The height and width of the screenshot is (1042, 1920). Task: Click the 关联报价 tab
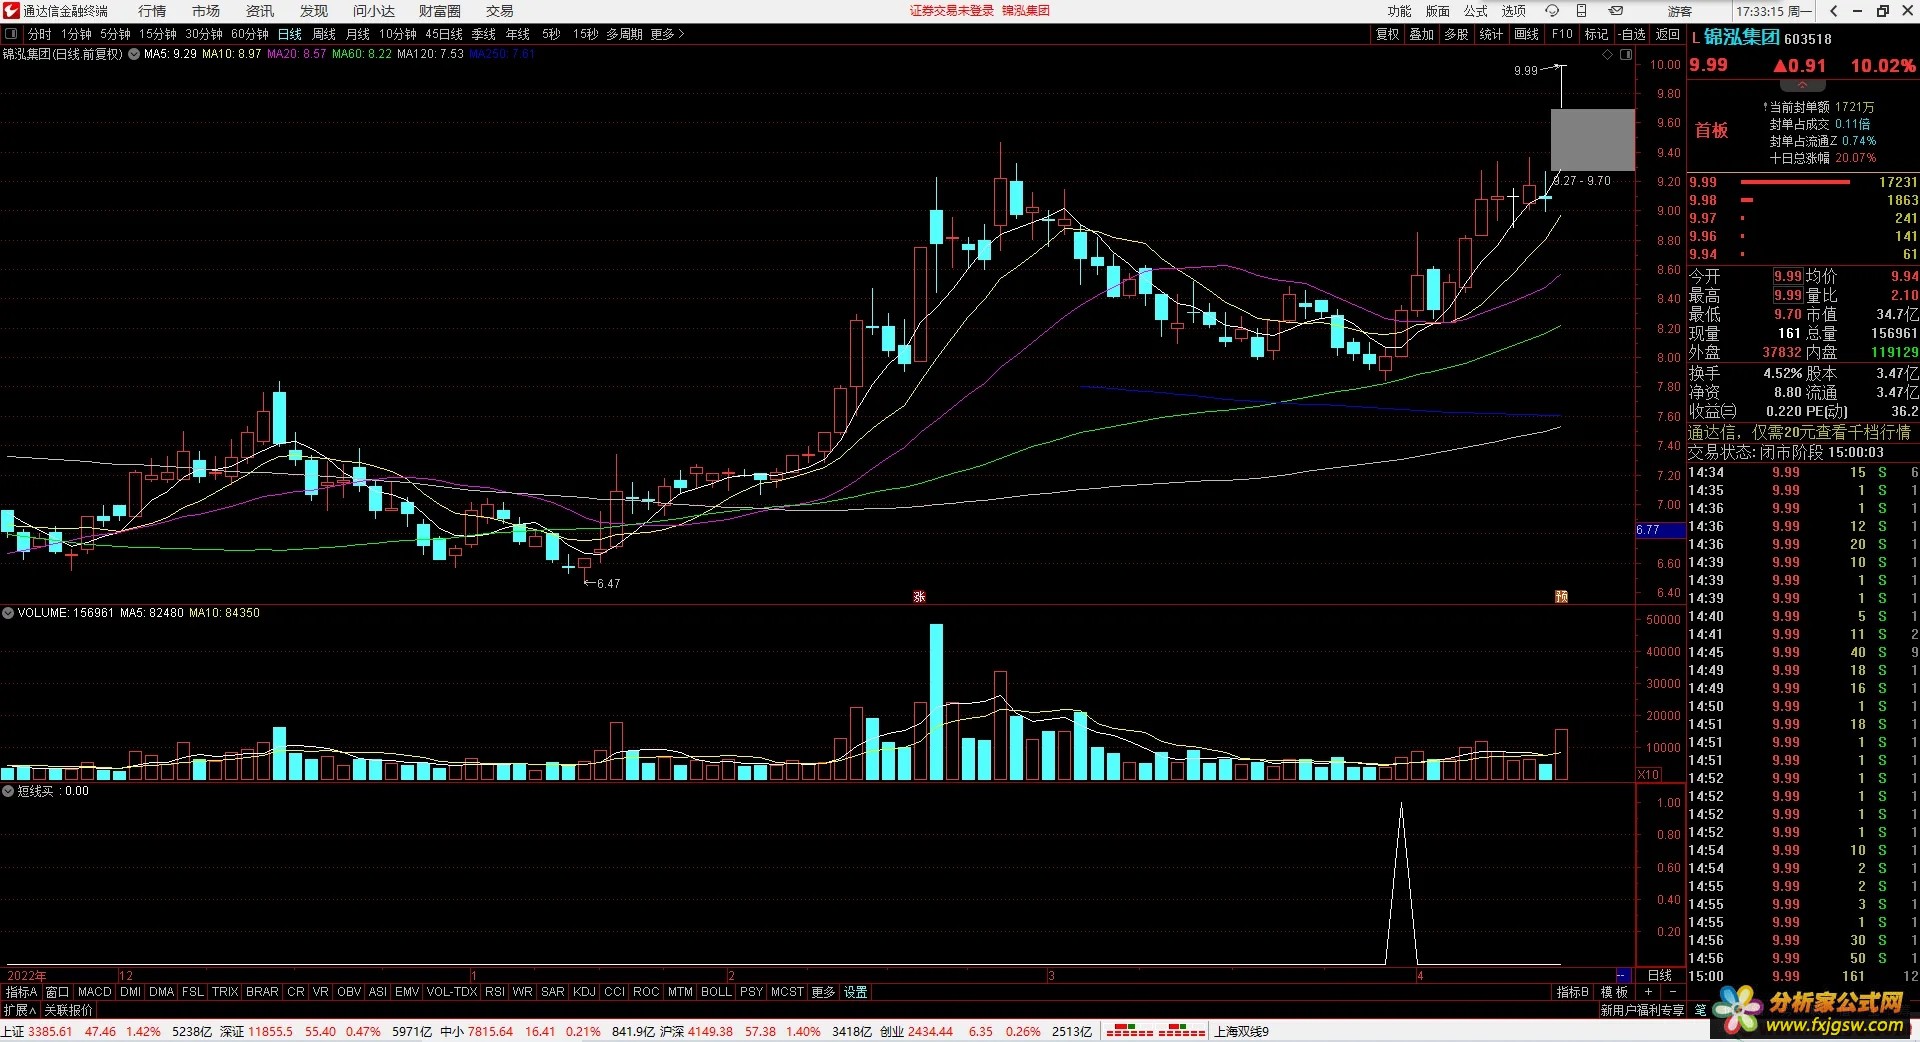pos(68,1010)
